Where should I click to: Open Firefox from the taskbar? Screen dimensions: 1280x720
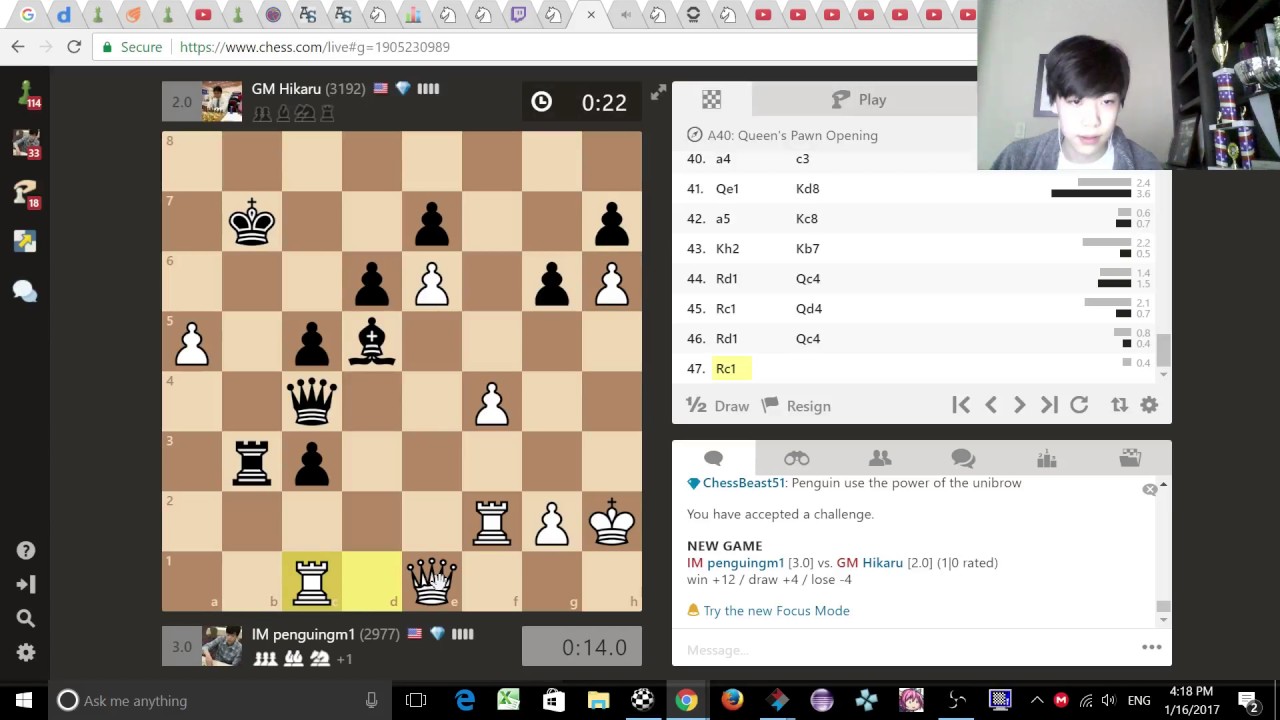[732, 700]
